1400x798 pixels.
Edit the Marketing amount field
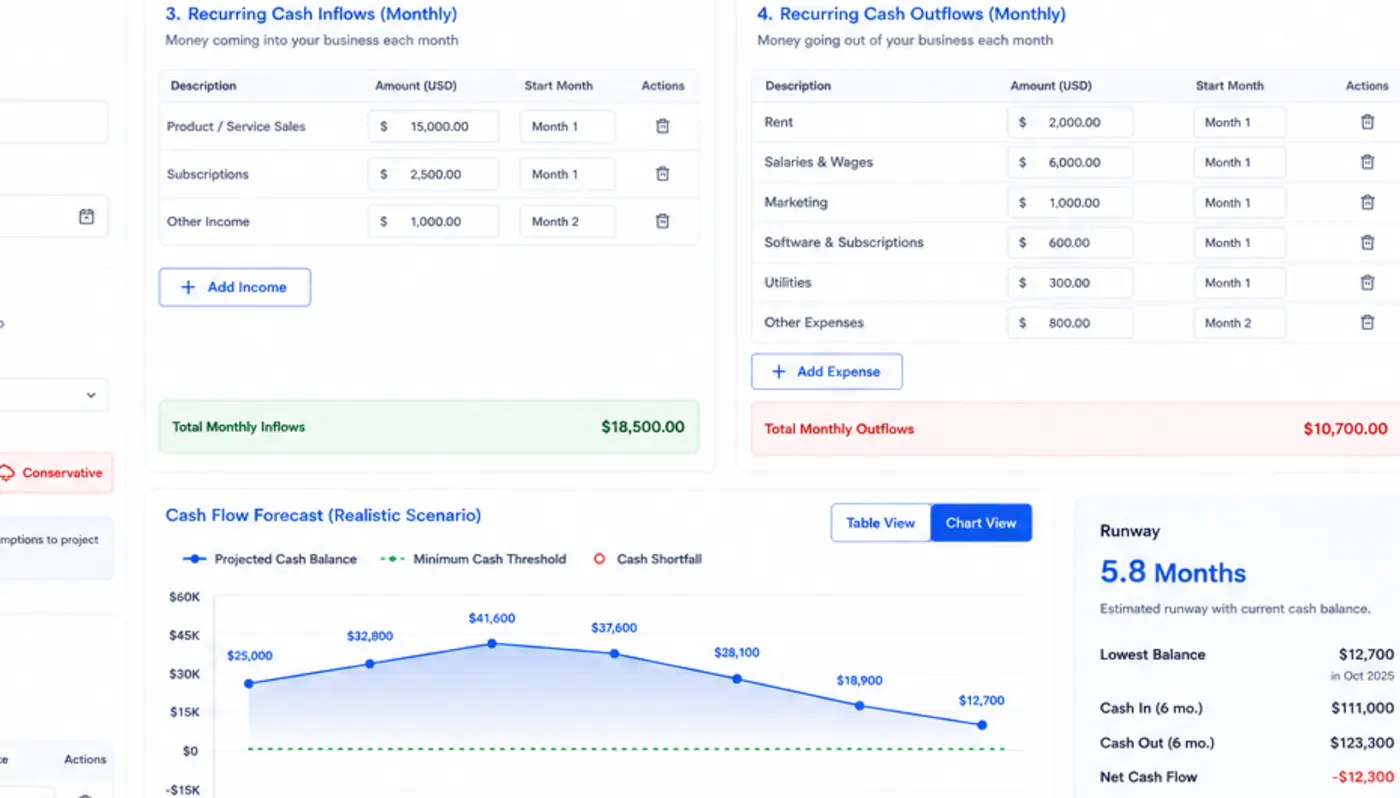1070,203
